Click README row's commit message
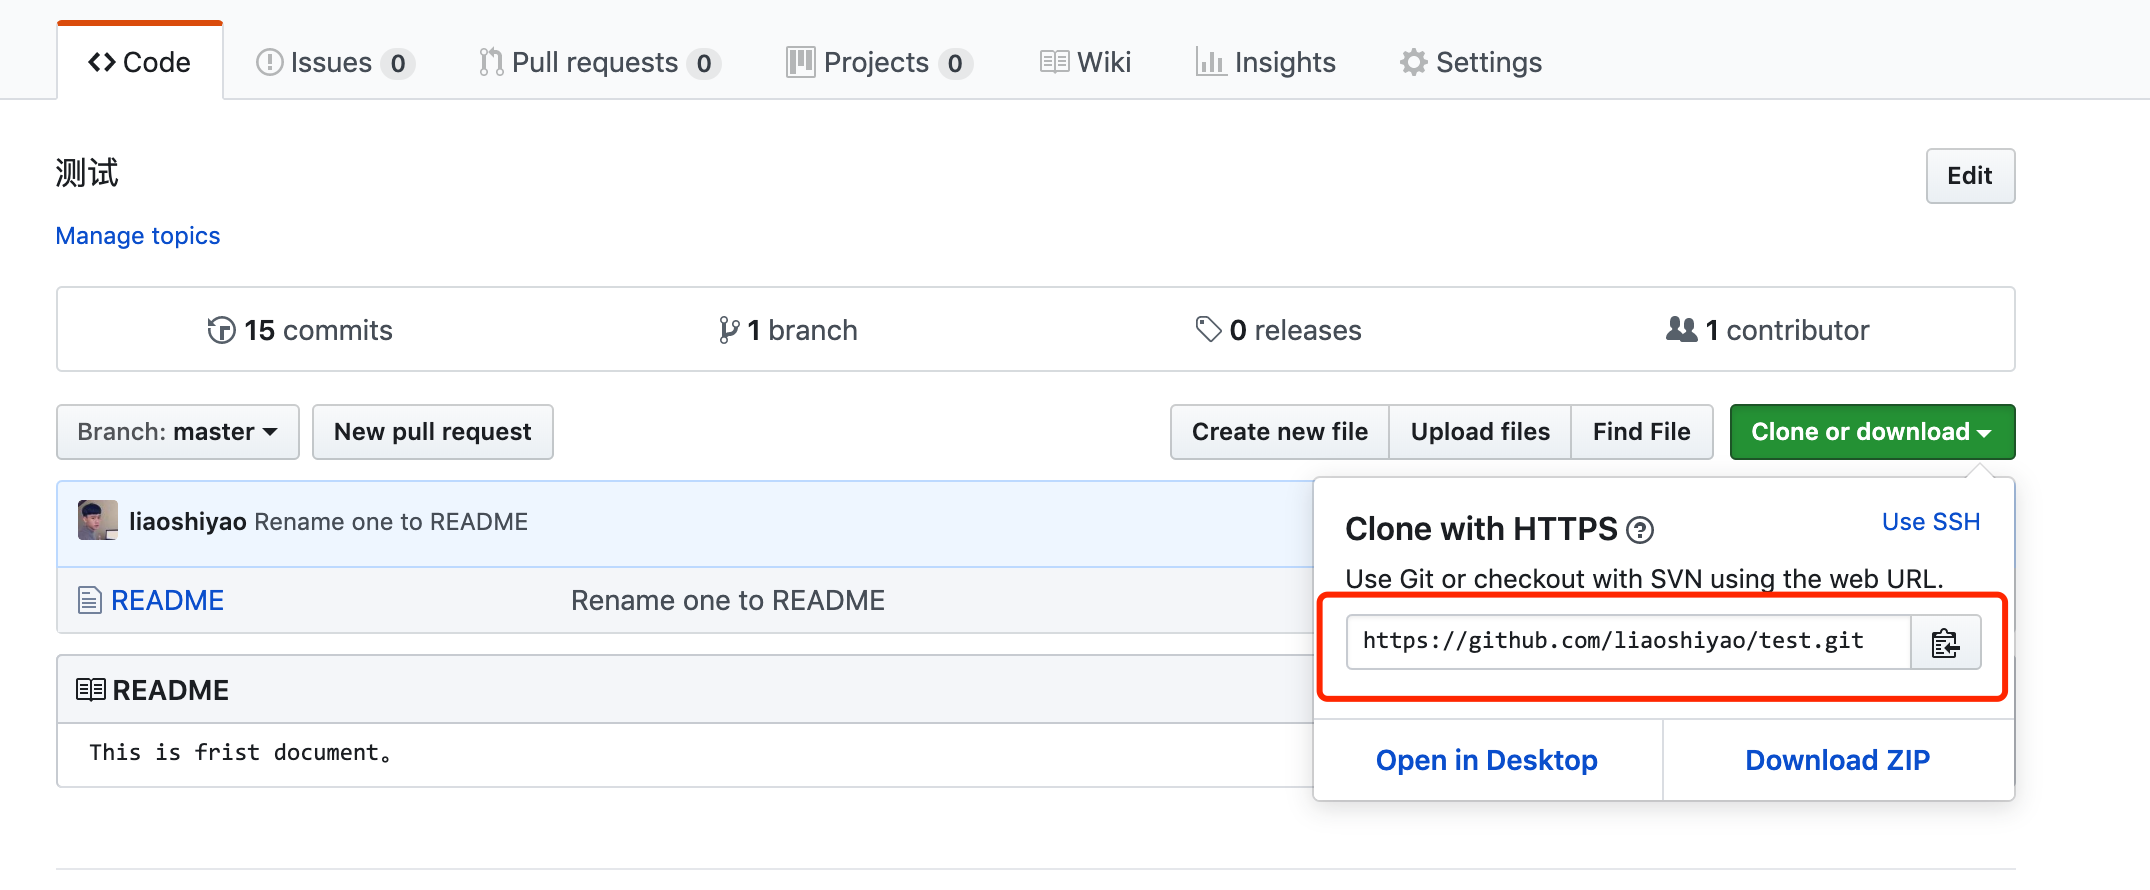Screen dimensions: 2150x890 728,600
